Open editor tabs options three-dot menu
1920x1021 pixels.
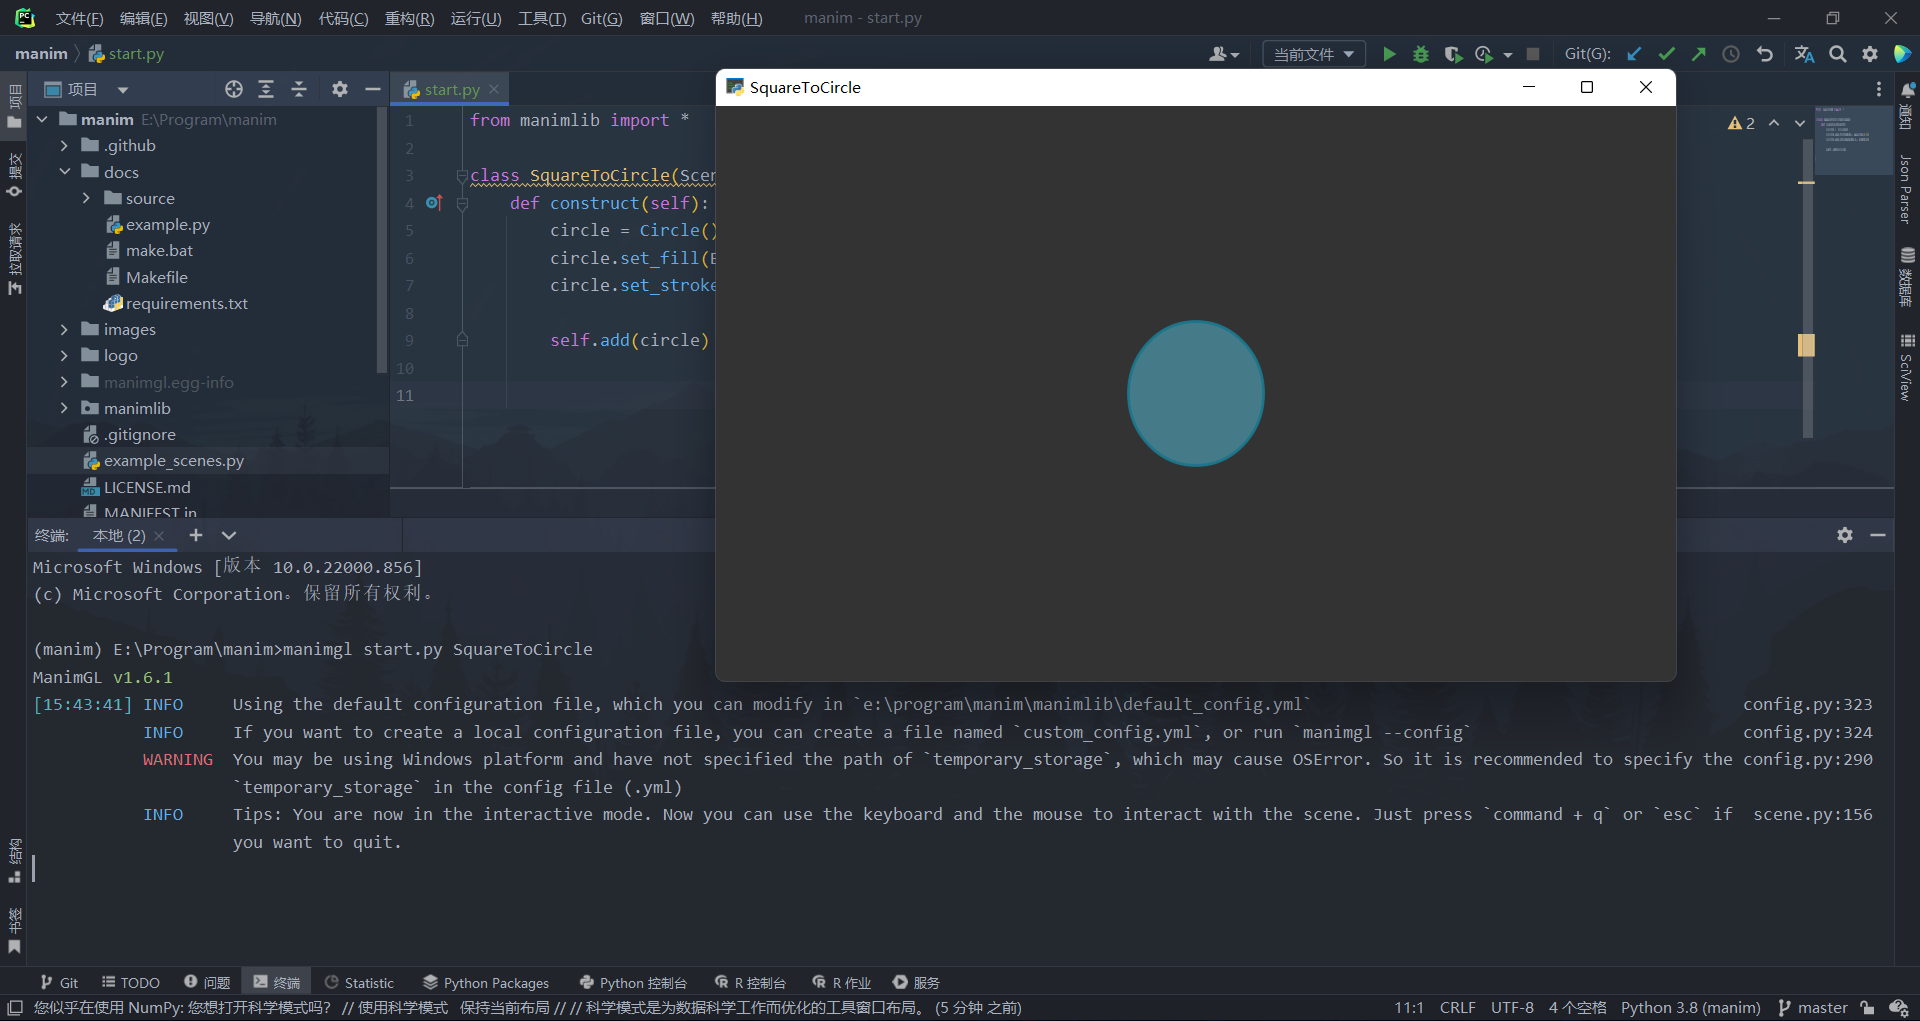pos(1879,89)
